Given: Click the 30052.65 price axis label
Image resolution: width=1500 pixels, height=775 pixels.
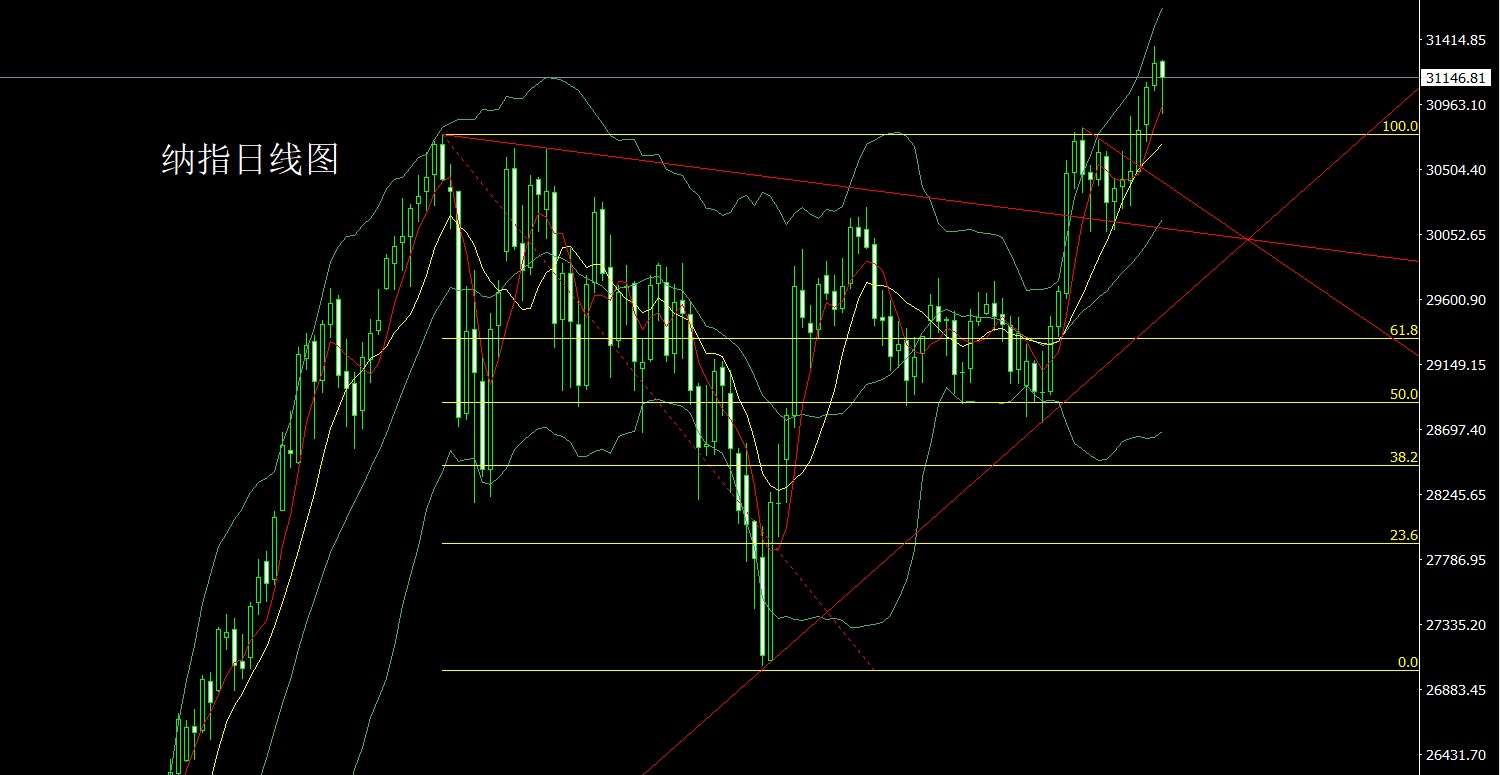Looking at the screenshot, I should pos(1456,235).
